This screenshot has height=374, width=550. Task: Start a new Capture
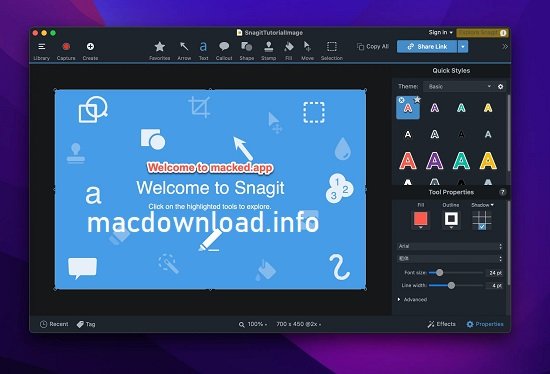point(66,51)
